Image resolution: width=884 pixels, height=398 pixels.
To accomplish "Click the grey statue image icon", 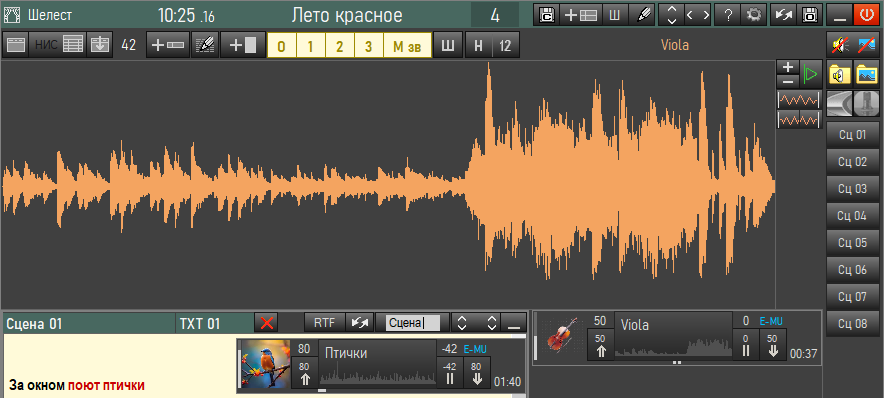I will [867, 103].
